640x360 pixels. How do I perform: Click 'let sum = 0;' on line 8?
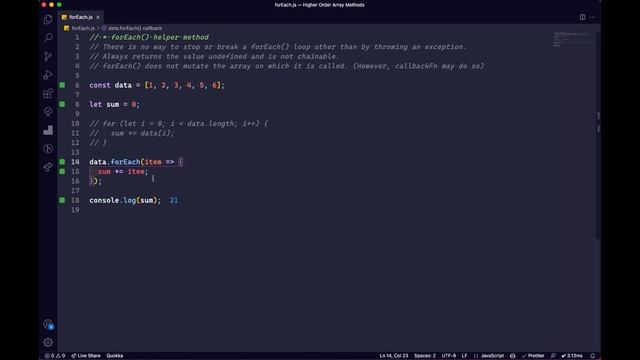click(x=115, y=104)
